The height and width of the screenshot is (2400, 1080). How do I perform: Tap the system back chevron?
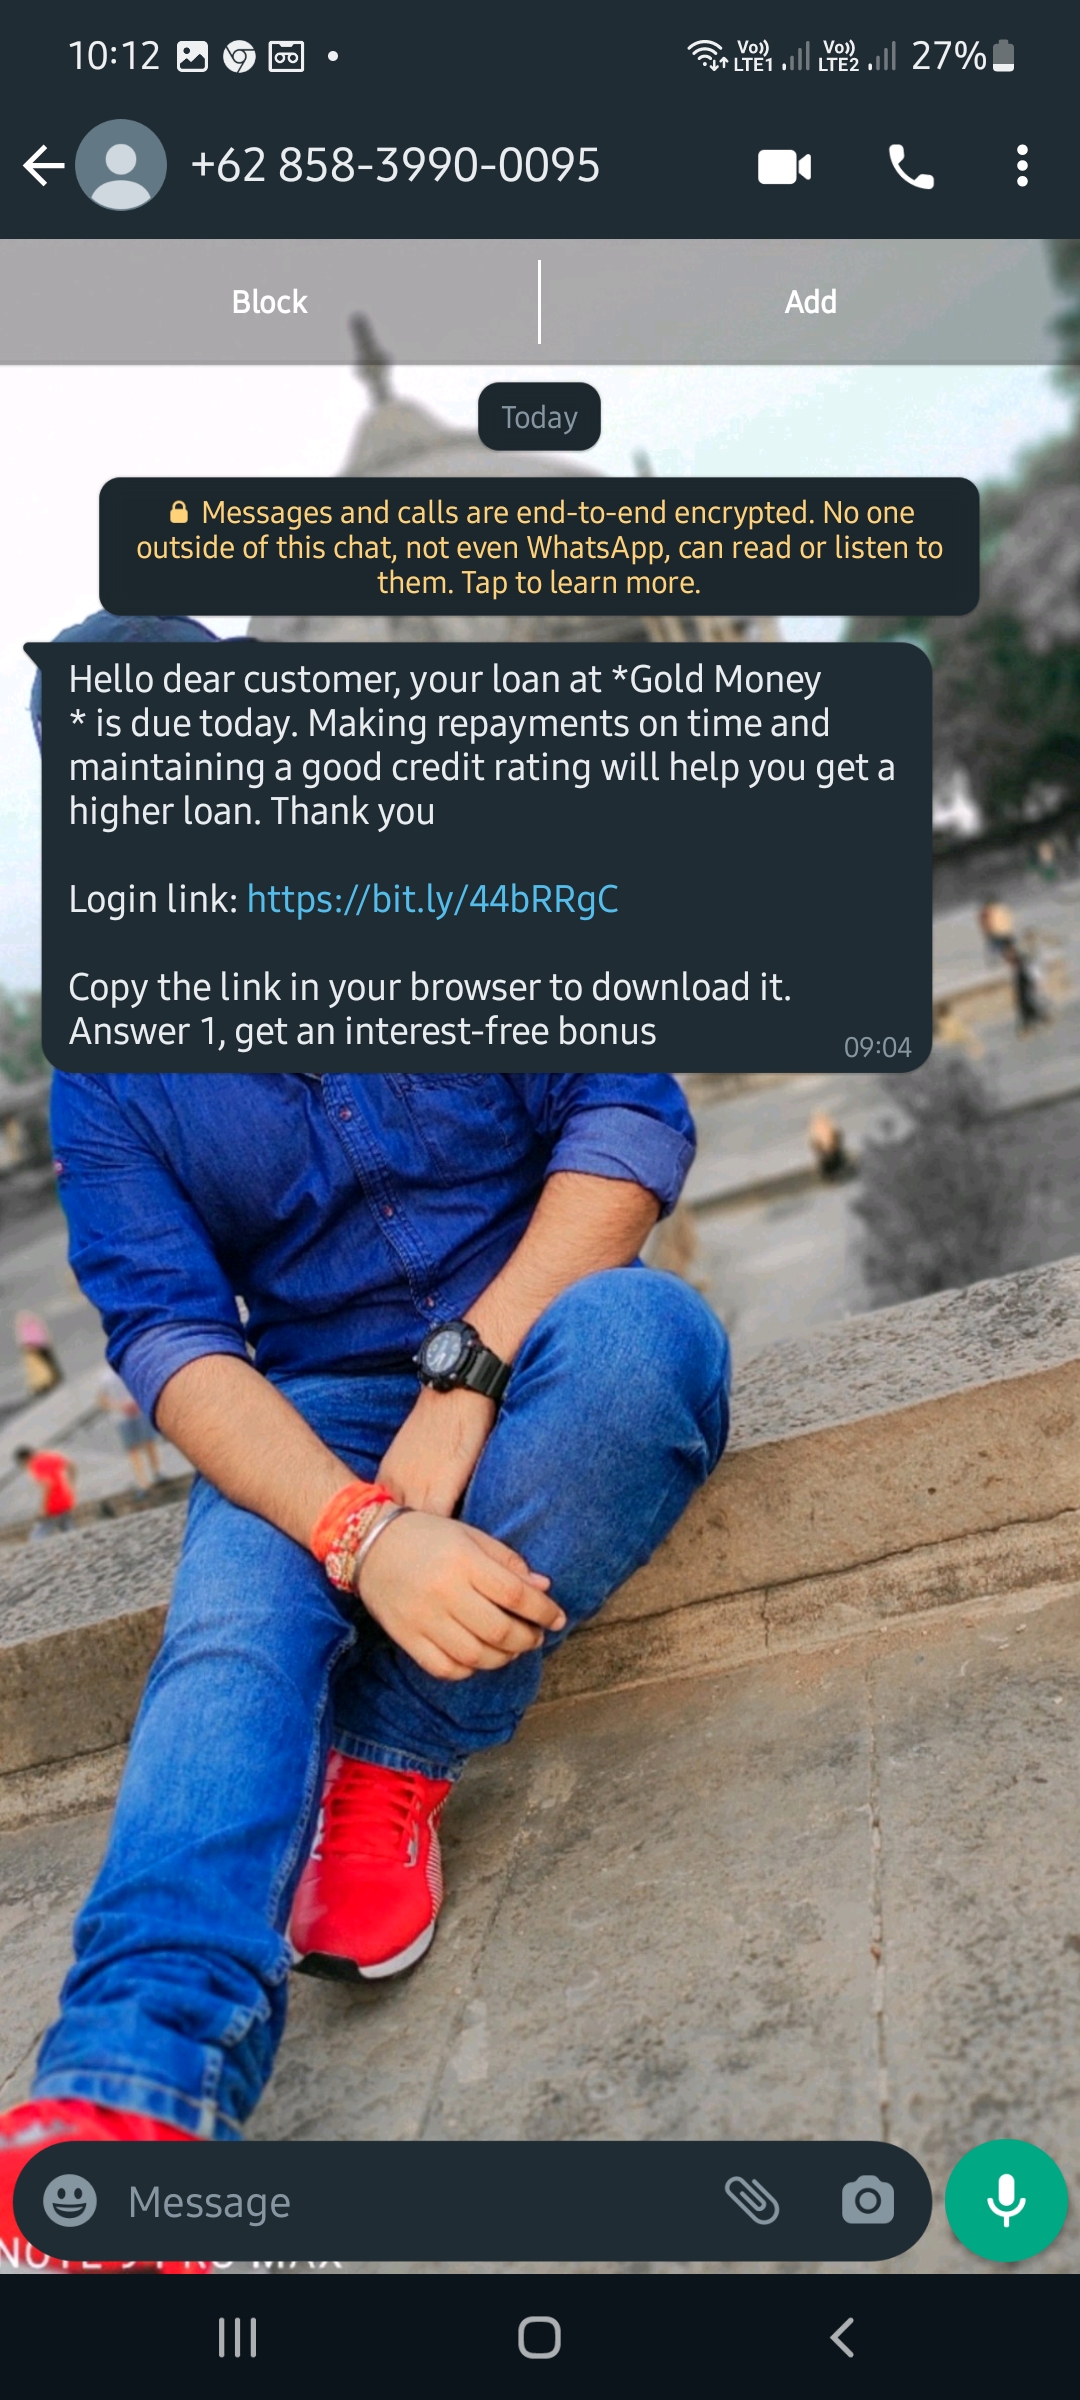tap(842, 2338)
